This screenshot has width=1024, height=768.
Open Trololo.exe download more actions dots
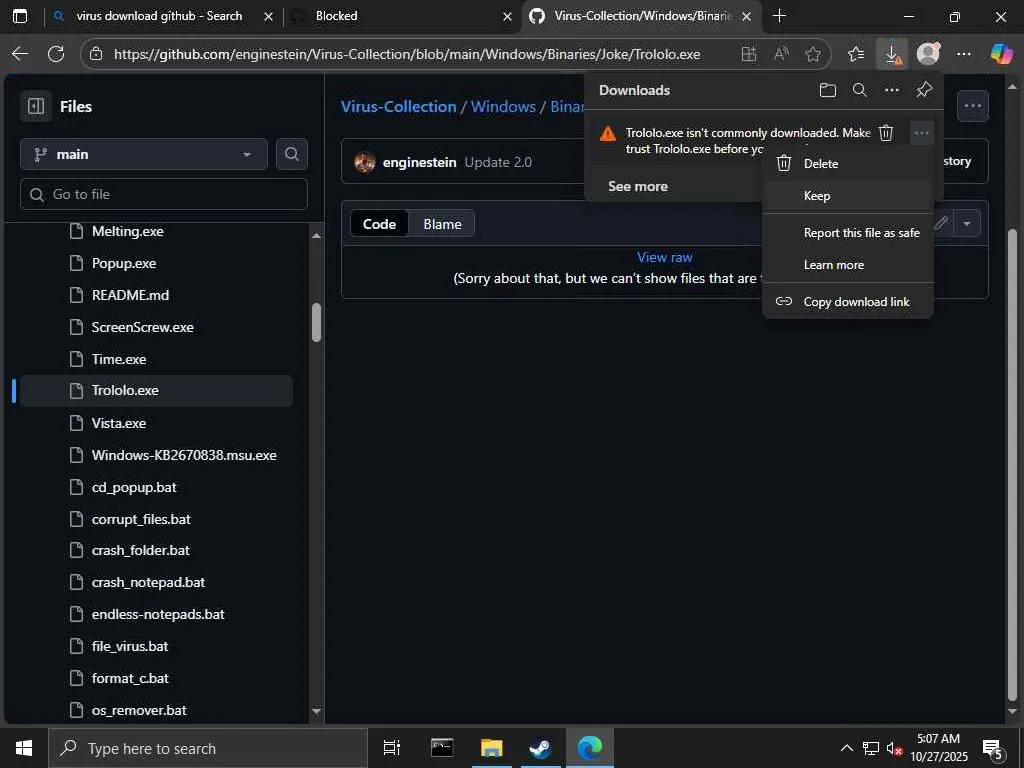(x=921, y=133)
